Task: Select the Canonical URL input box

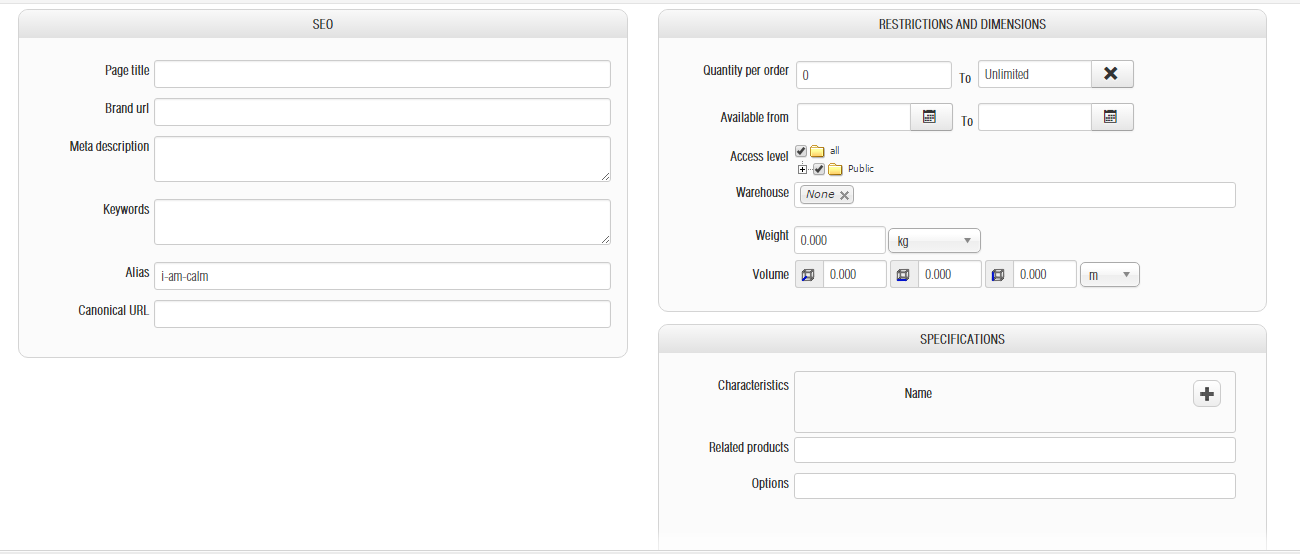Action: point(382,314)
